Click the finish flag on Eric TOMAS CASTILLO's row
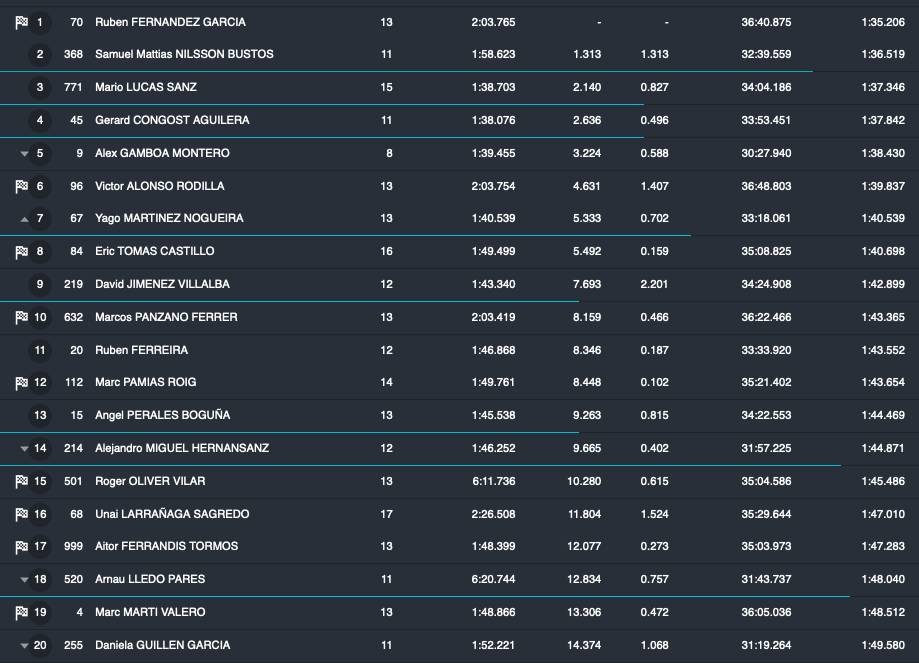919x663 pixels. pyautogui.click(x=21, y=251)
